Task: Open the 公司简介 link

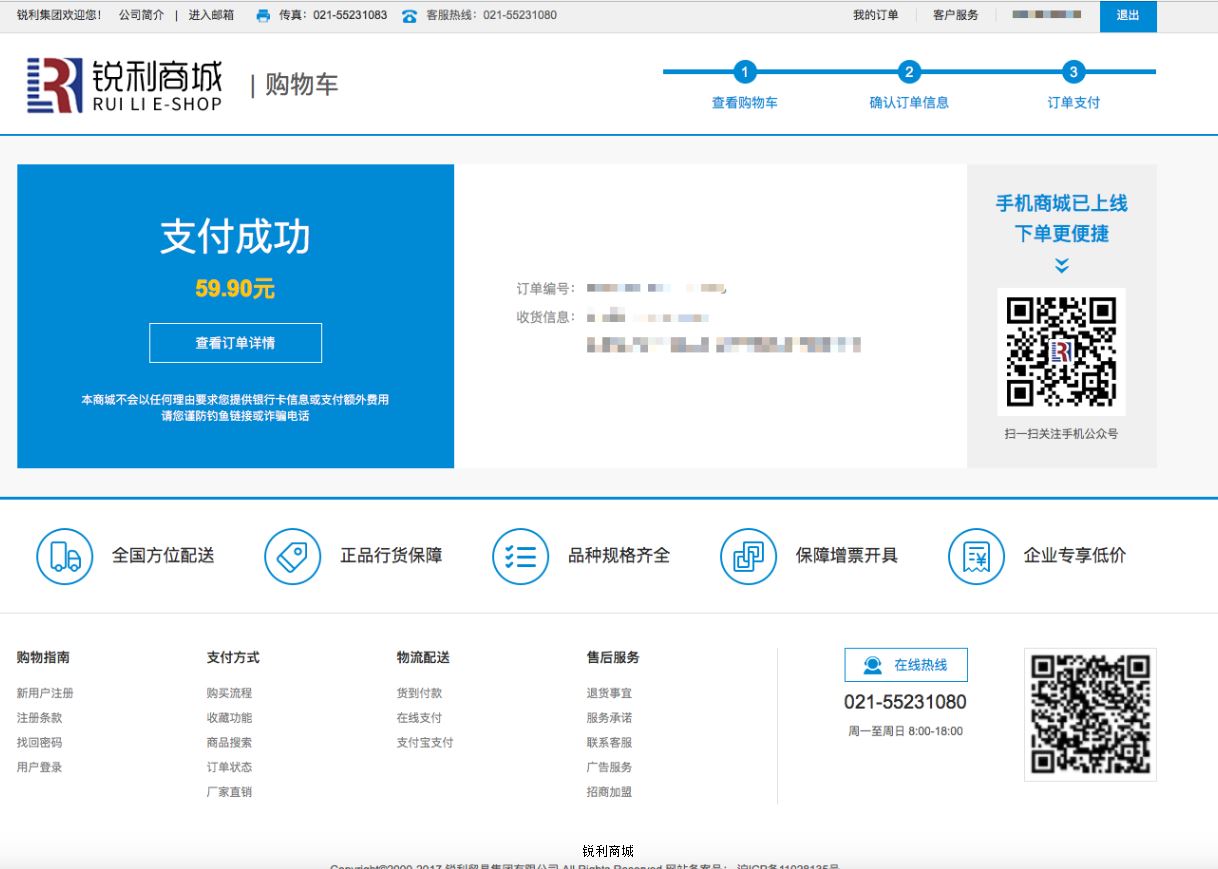Action: pos(141,16)
